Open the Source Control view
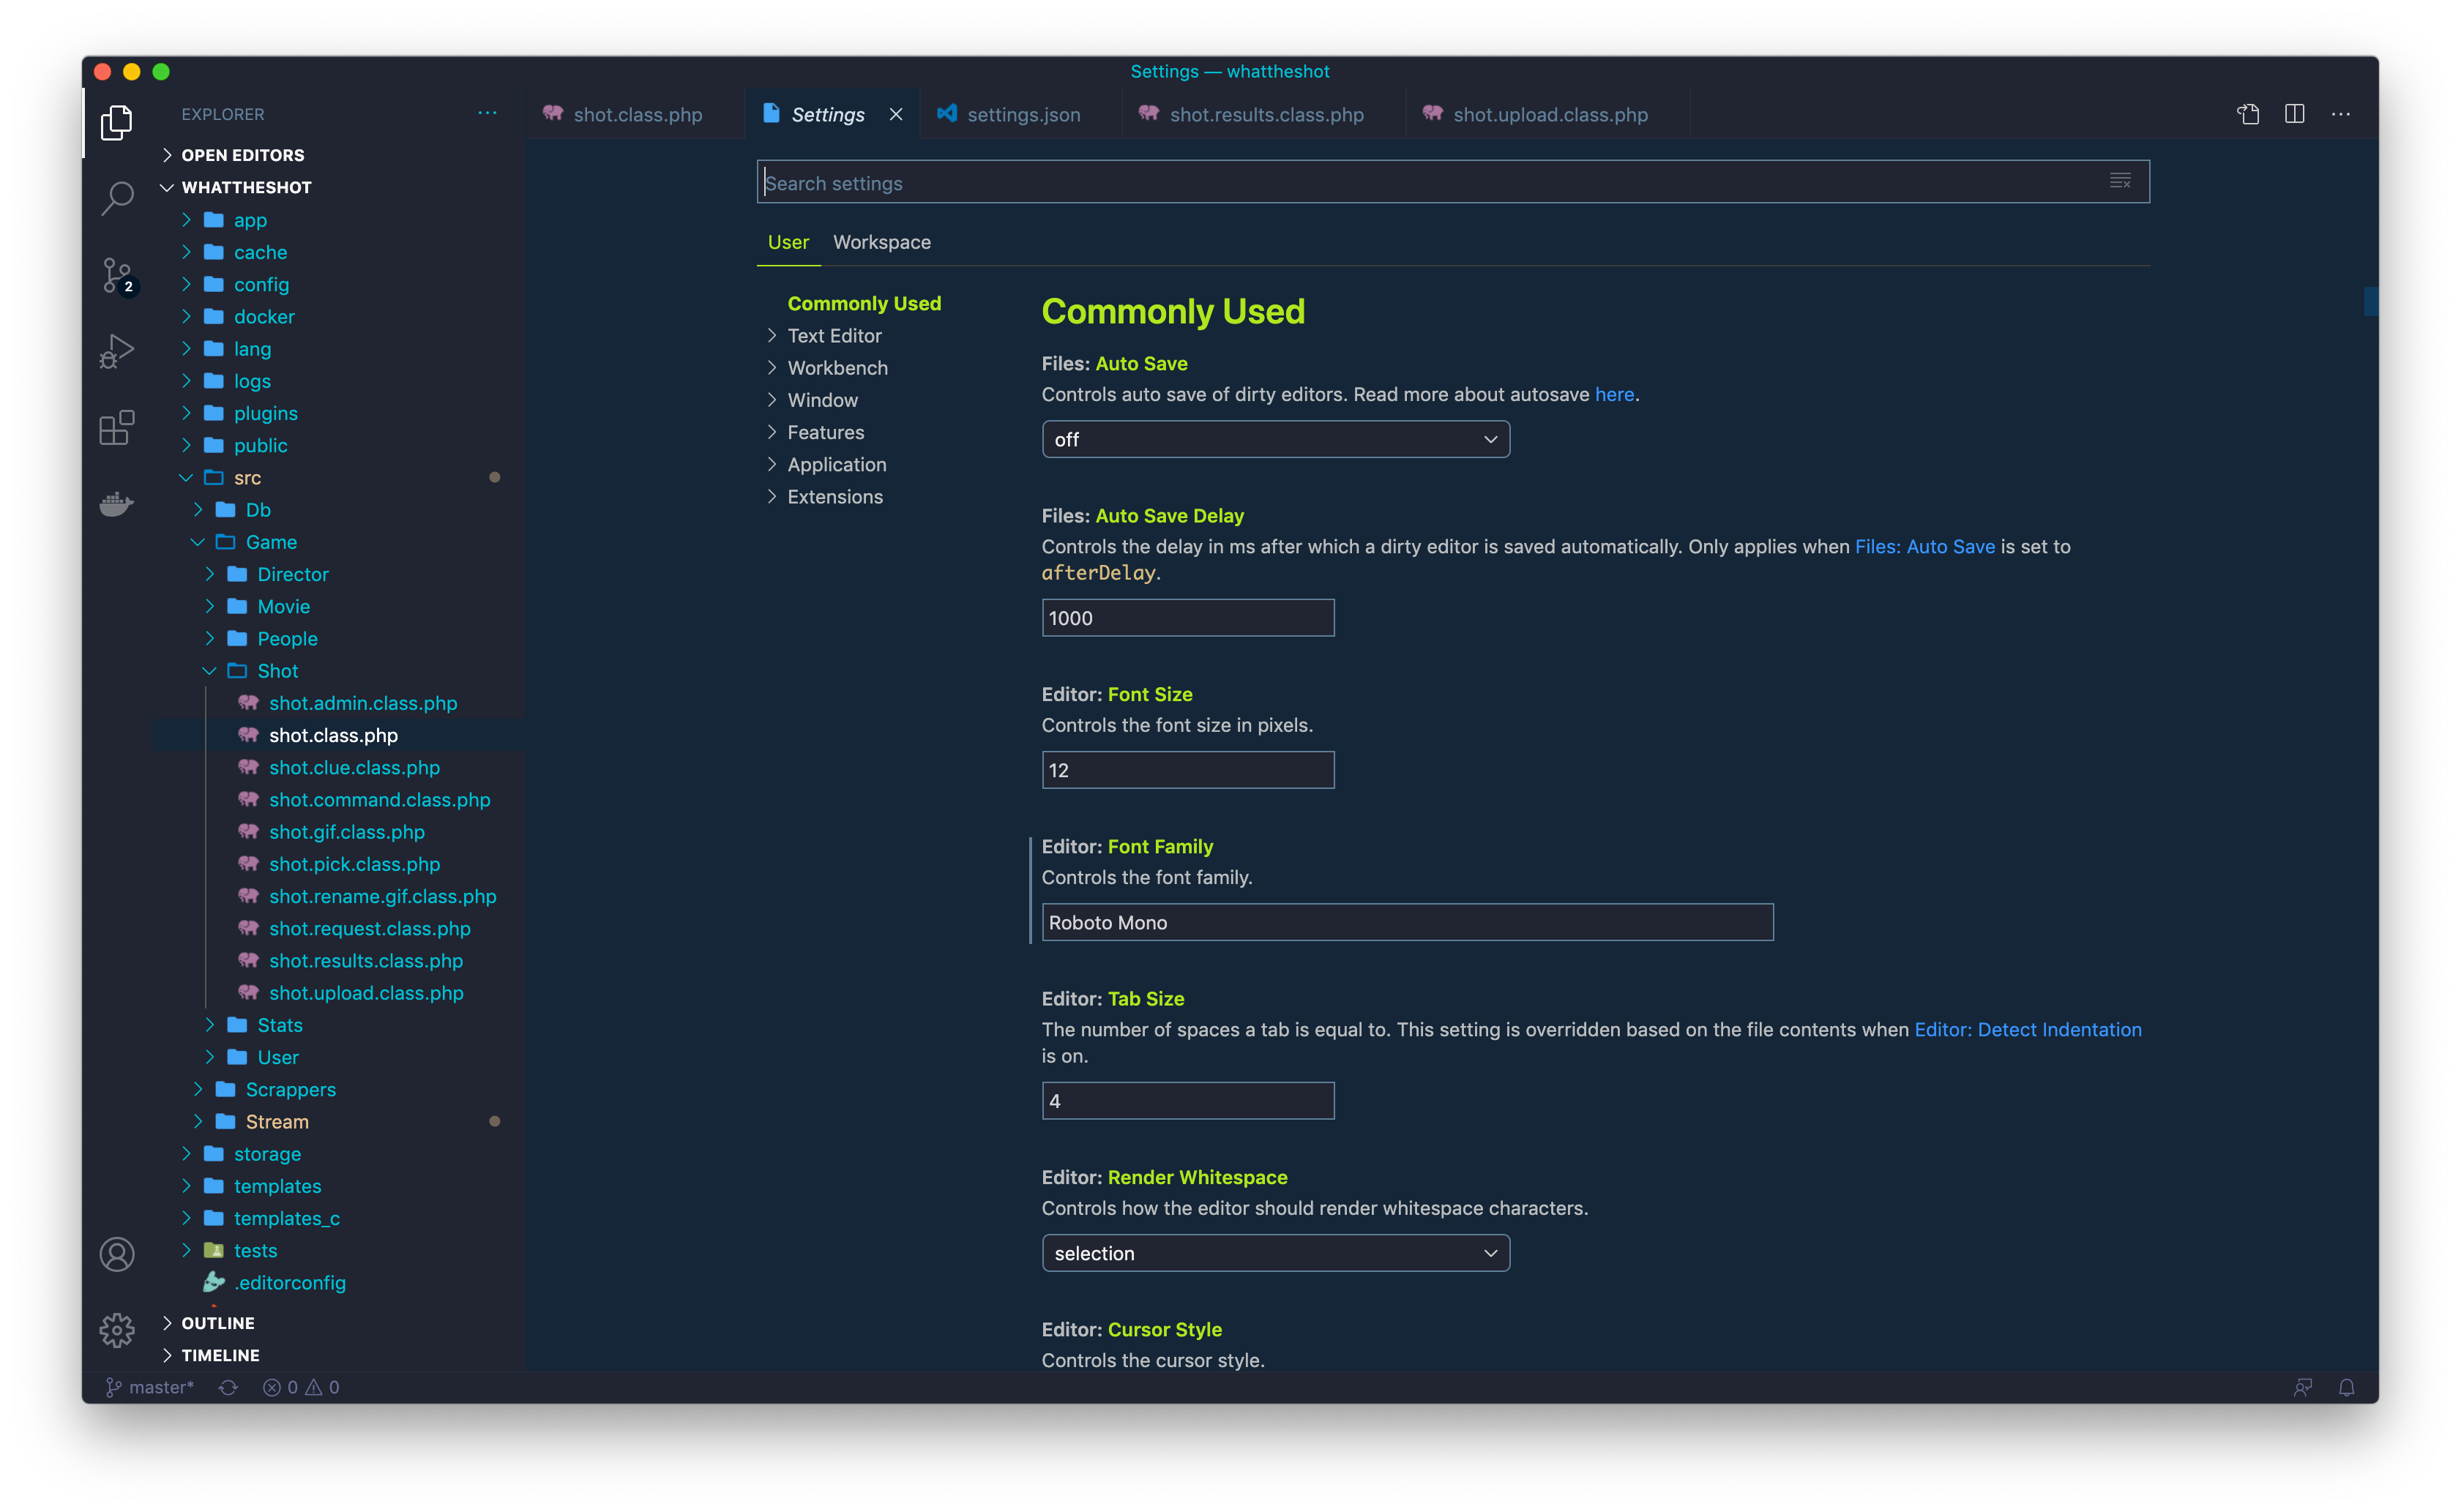Image resolution: width=2461 pixels, height=1512 pixels. pyautogui.click(x=117, y=275)
